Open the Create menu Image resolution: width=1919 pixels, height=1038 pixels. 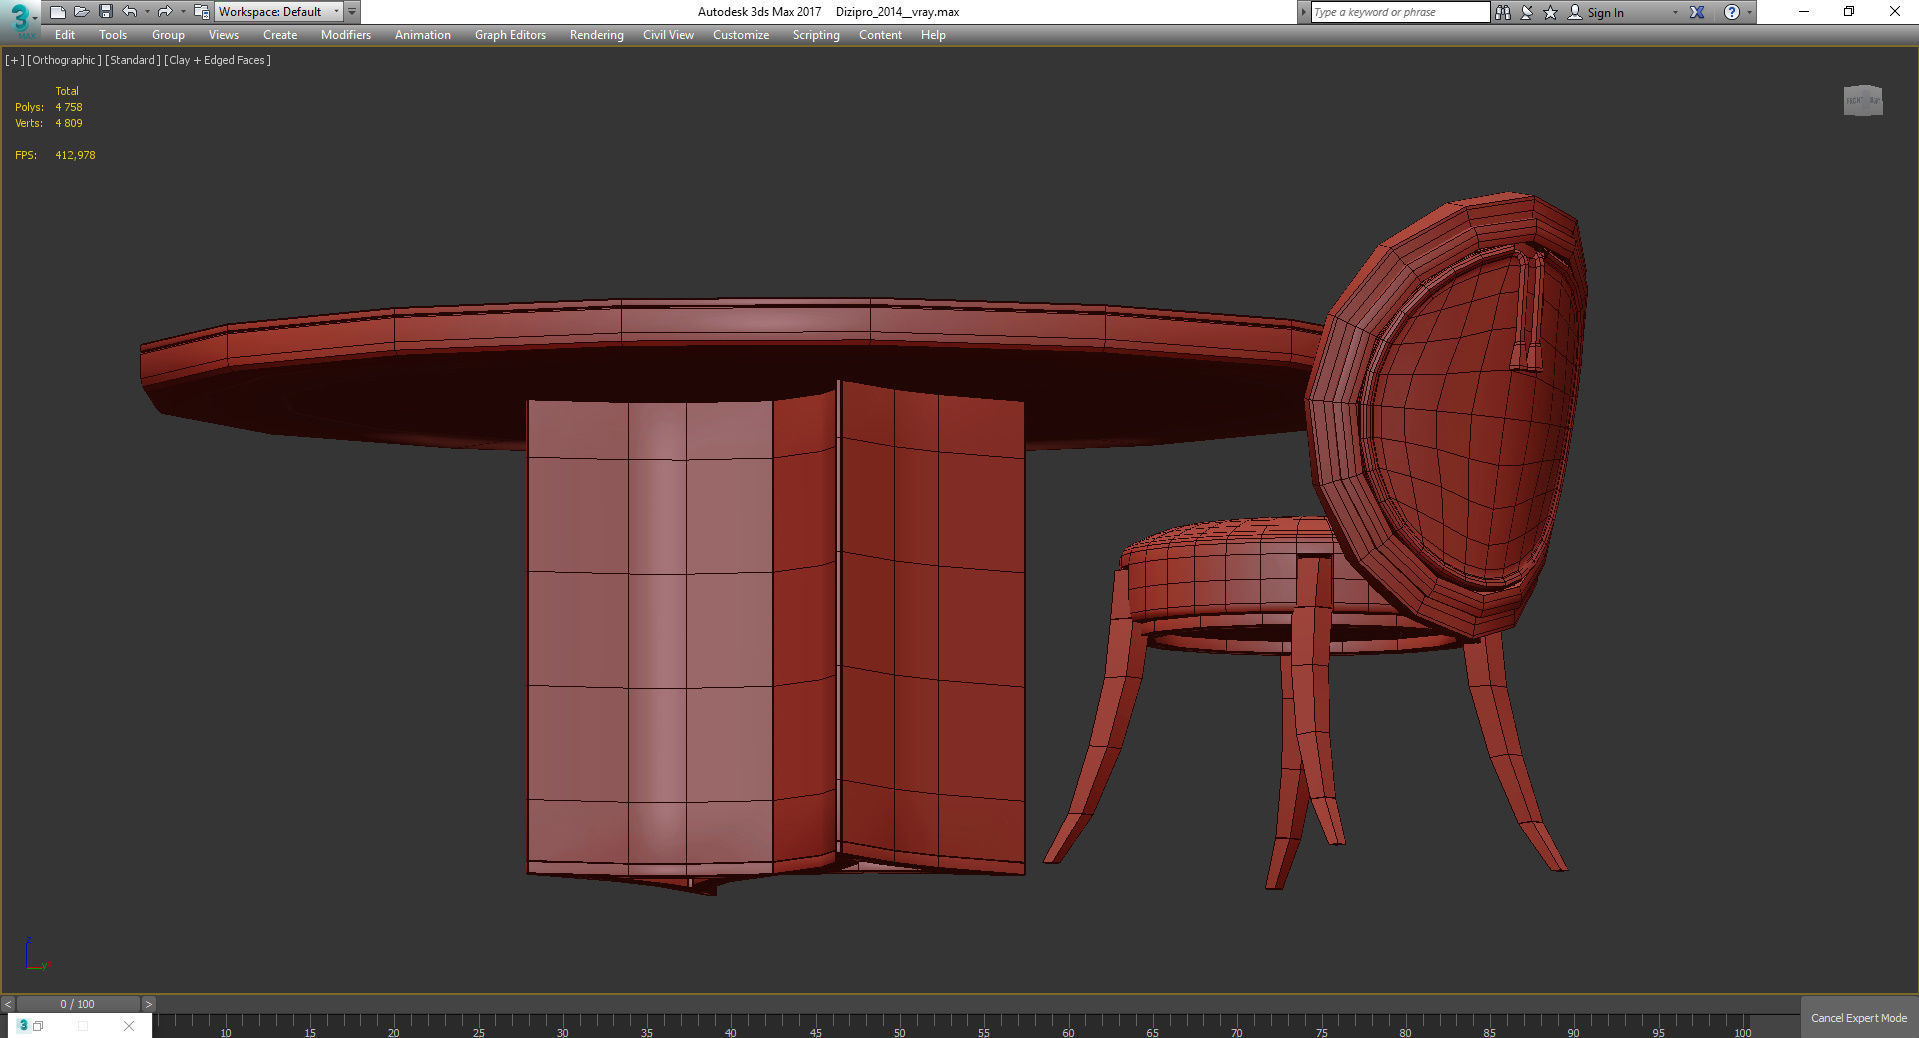tap(280, 35)
